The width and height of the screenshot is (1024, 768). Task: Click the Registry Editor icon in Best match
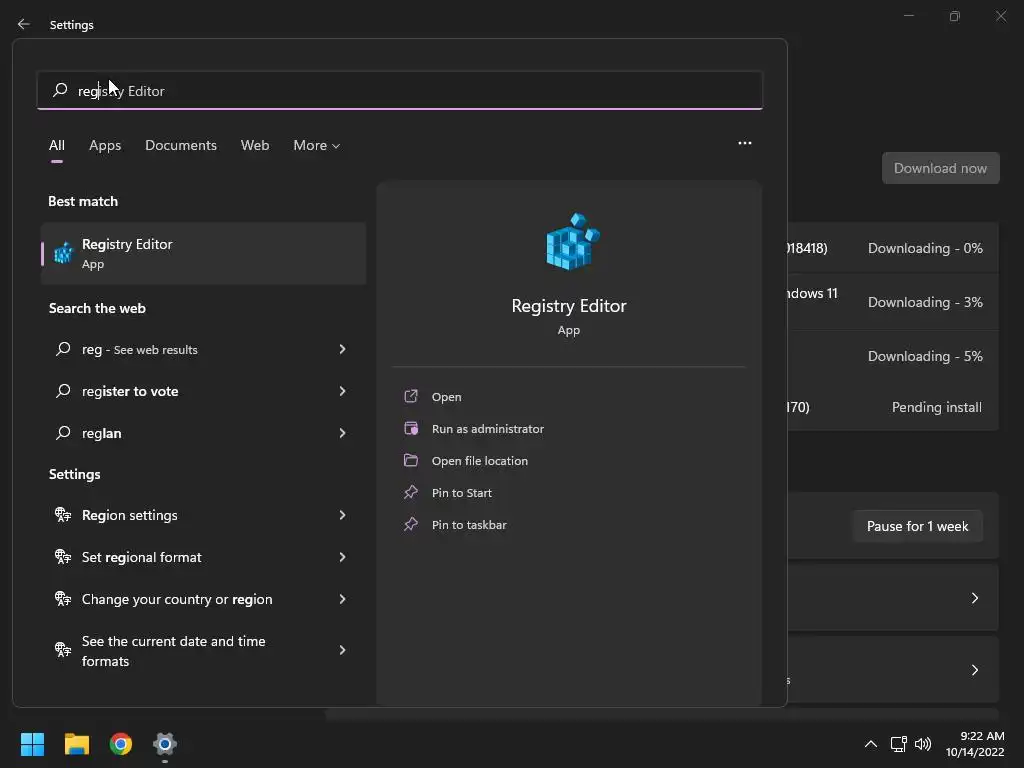(x=63, y=253)
